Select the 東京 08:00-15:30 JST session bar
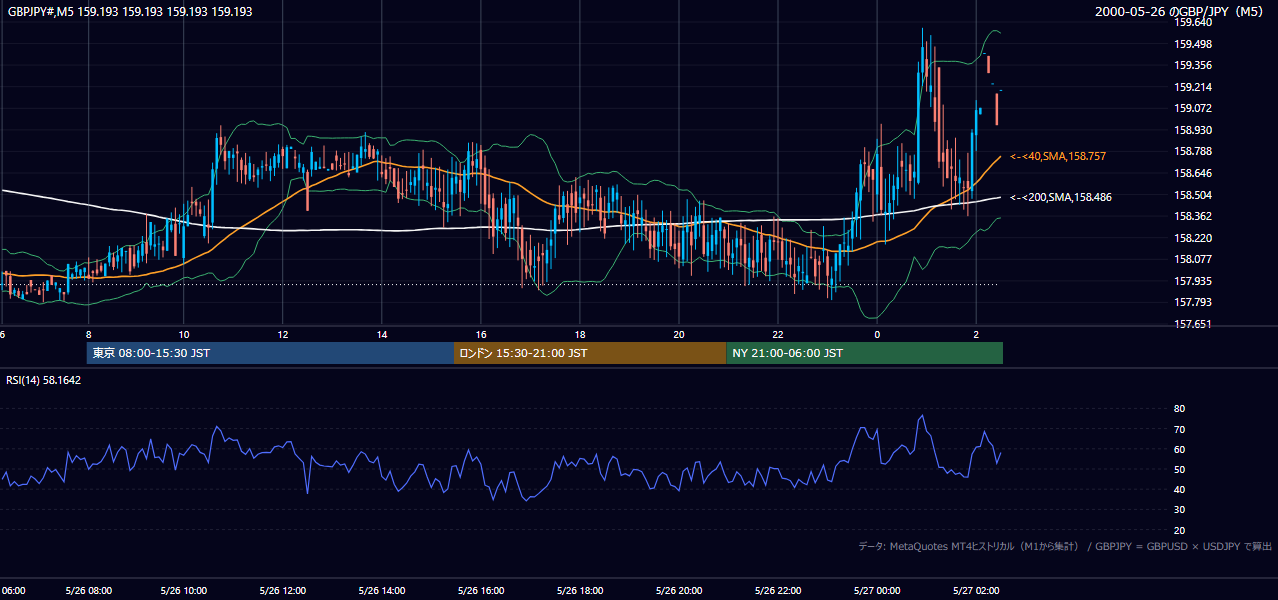This screenshot has width=1278, height=600. pos(270,353)
